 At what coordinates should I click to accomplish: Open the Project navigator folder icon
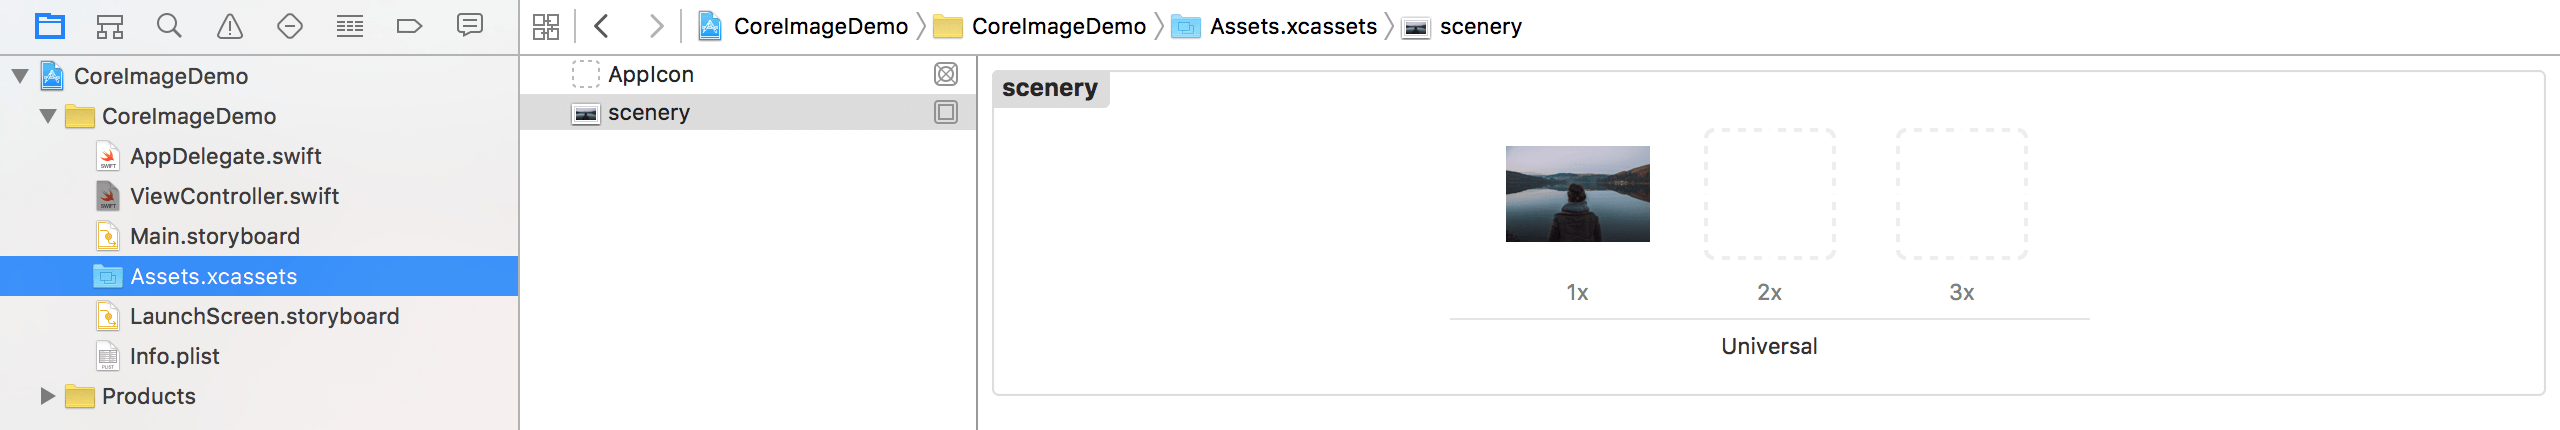[50, 26]
